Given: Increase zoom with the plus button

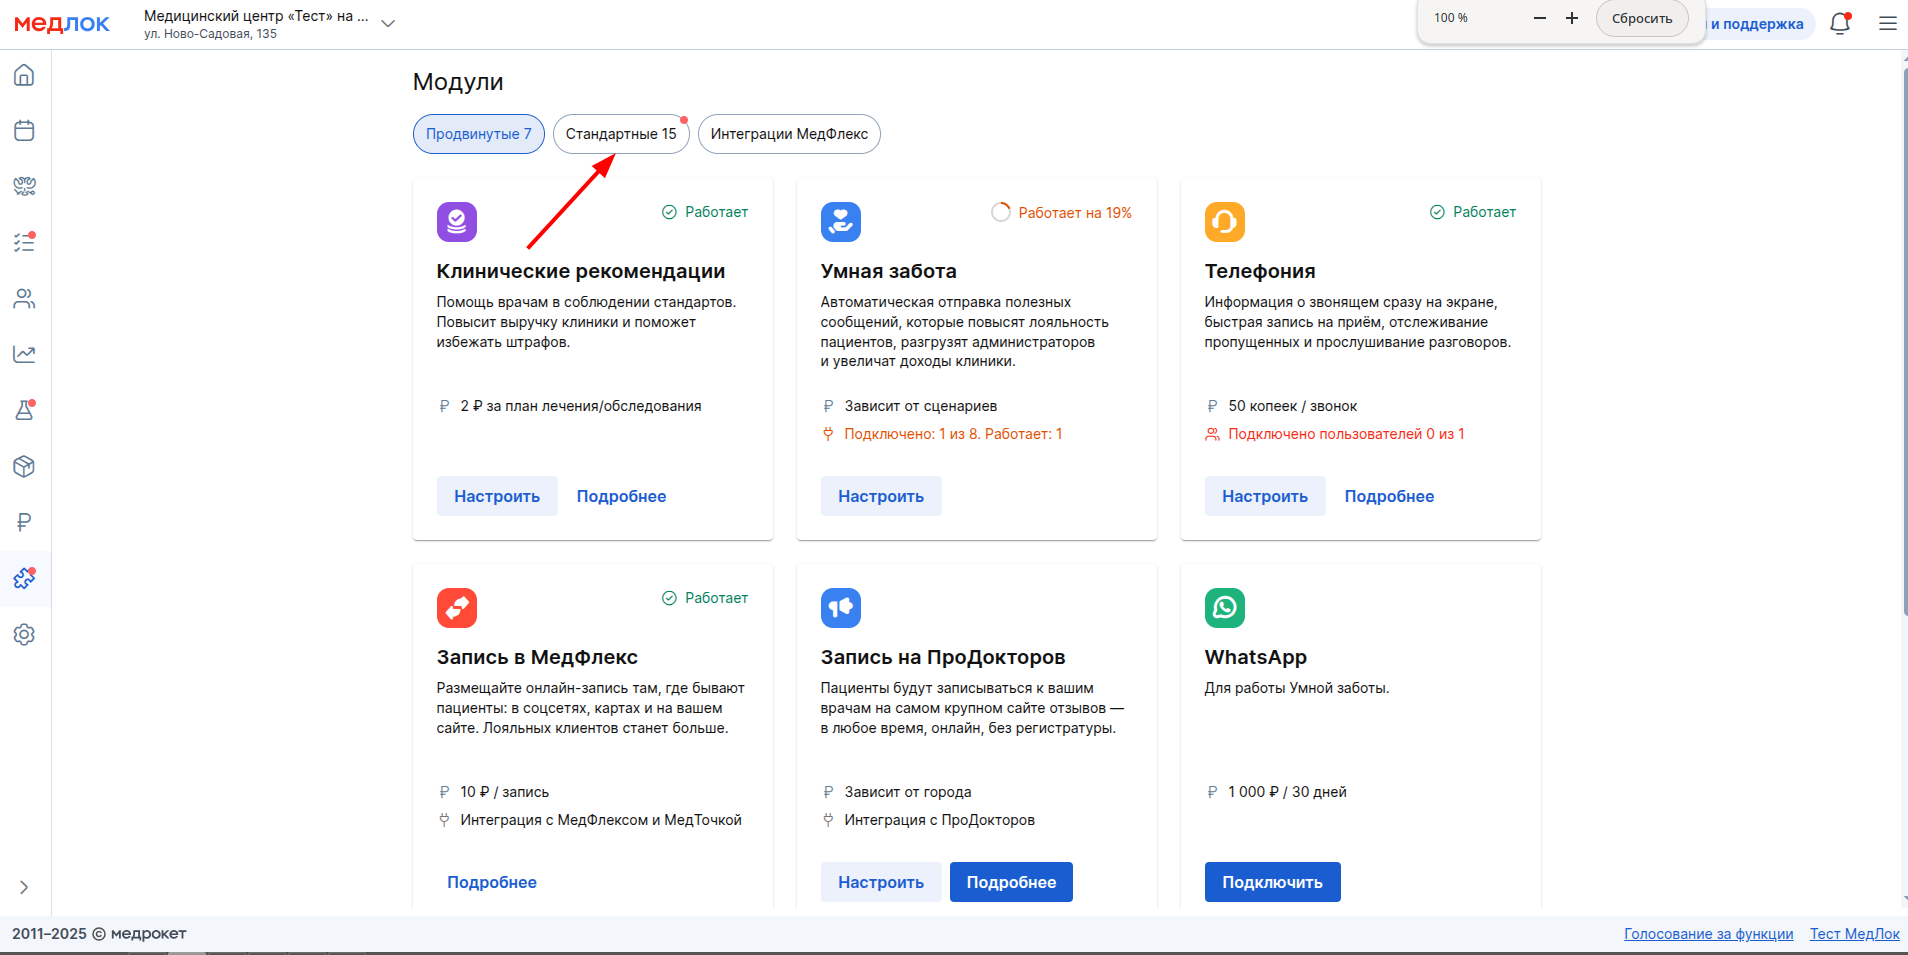Looking at the screenshot, I should 1572,18.
